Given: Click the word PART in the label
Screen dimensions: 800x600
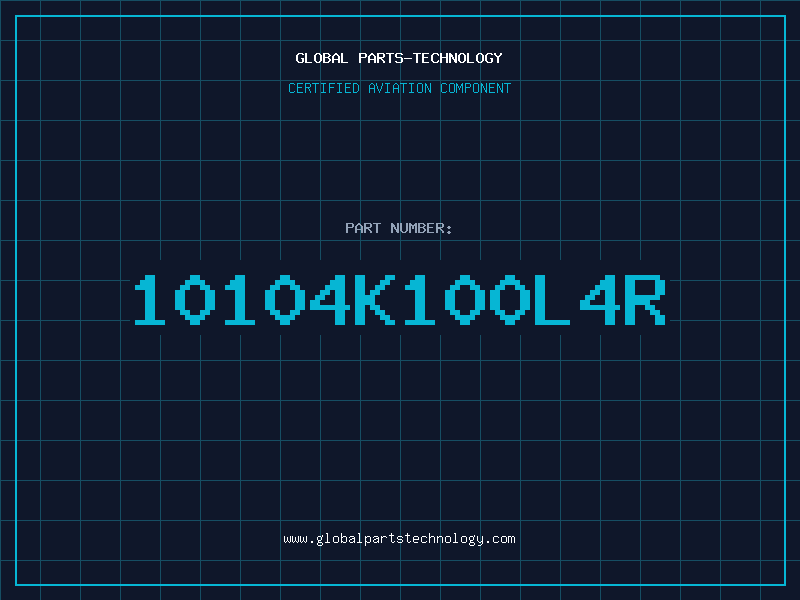Looking at the screenshot, I should 363,228.
